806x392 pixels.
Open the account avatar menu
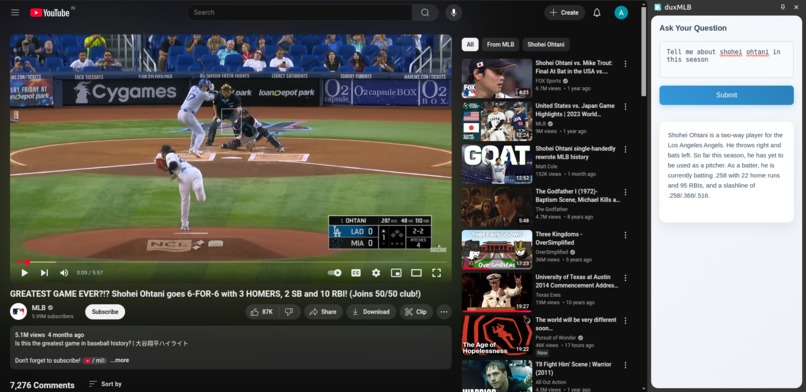click(621, 12)
